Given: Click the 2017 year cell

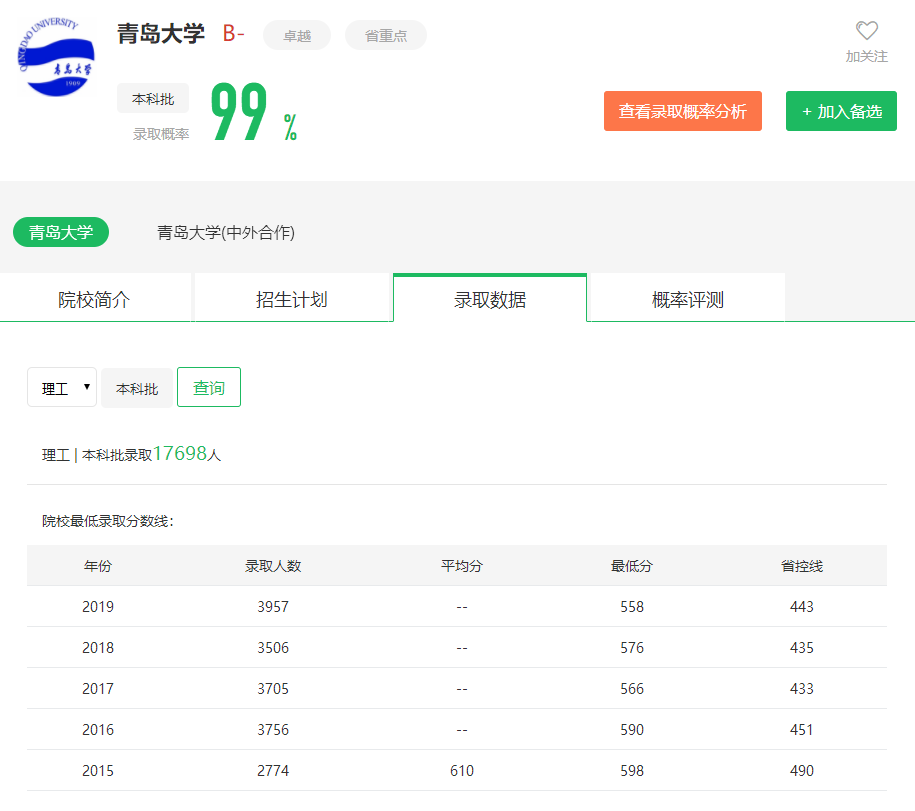Looking at the screenshot, I should (98, 688).
